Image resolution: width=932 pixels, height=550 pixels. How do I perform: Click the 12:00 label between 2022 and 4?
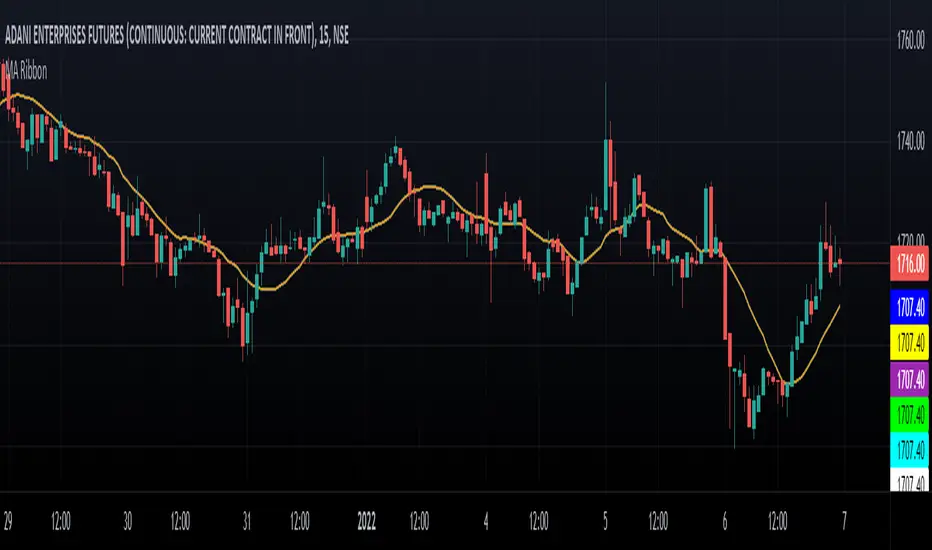pos(419,521)
